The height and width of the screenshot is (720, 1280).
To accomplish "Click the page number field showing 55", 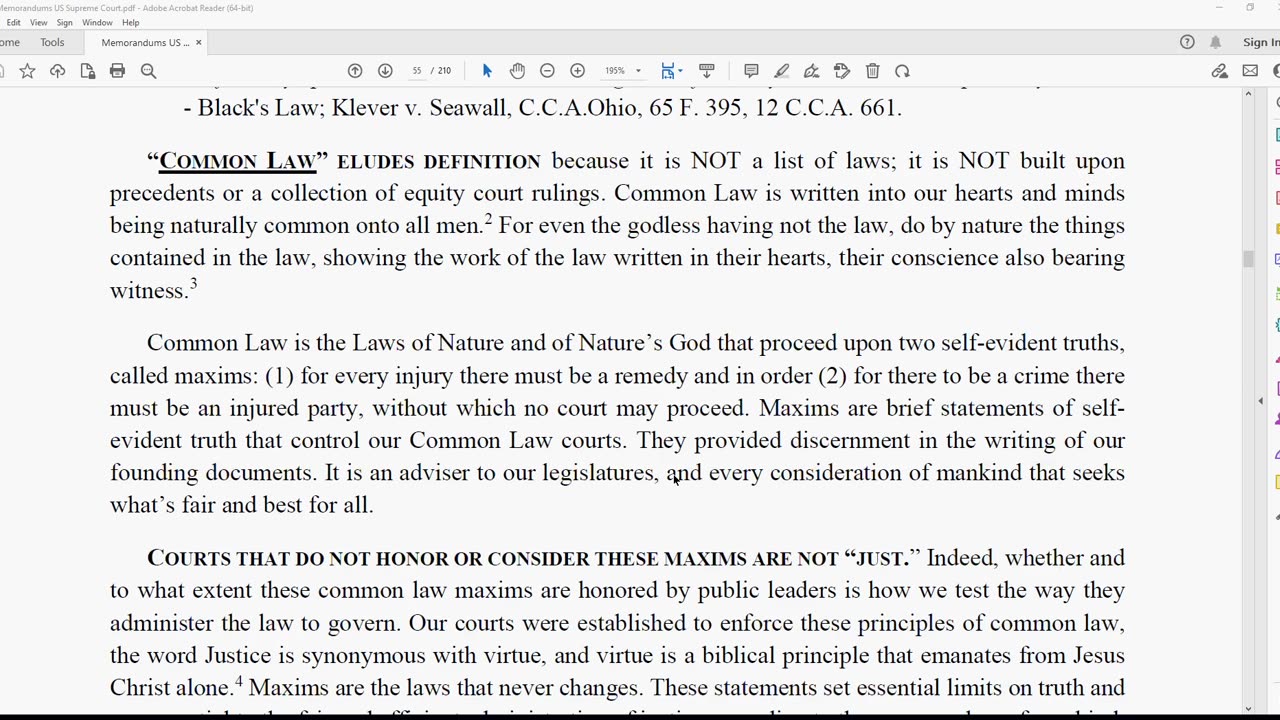I will click(x=417, y=71).
